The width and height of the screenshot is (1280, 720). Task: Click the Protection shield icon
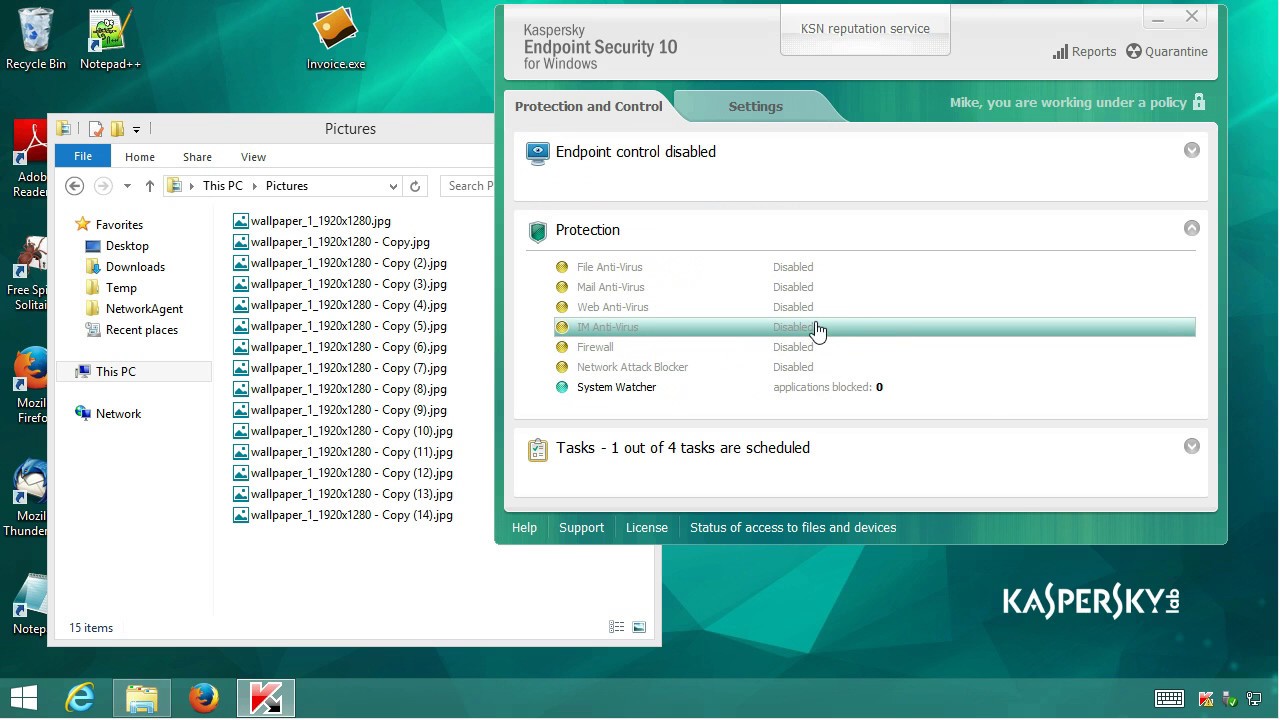pyautogui.click(x=538, y=232)
